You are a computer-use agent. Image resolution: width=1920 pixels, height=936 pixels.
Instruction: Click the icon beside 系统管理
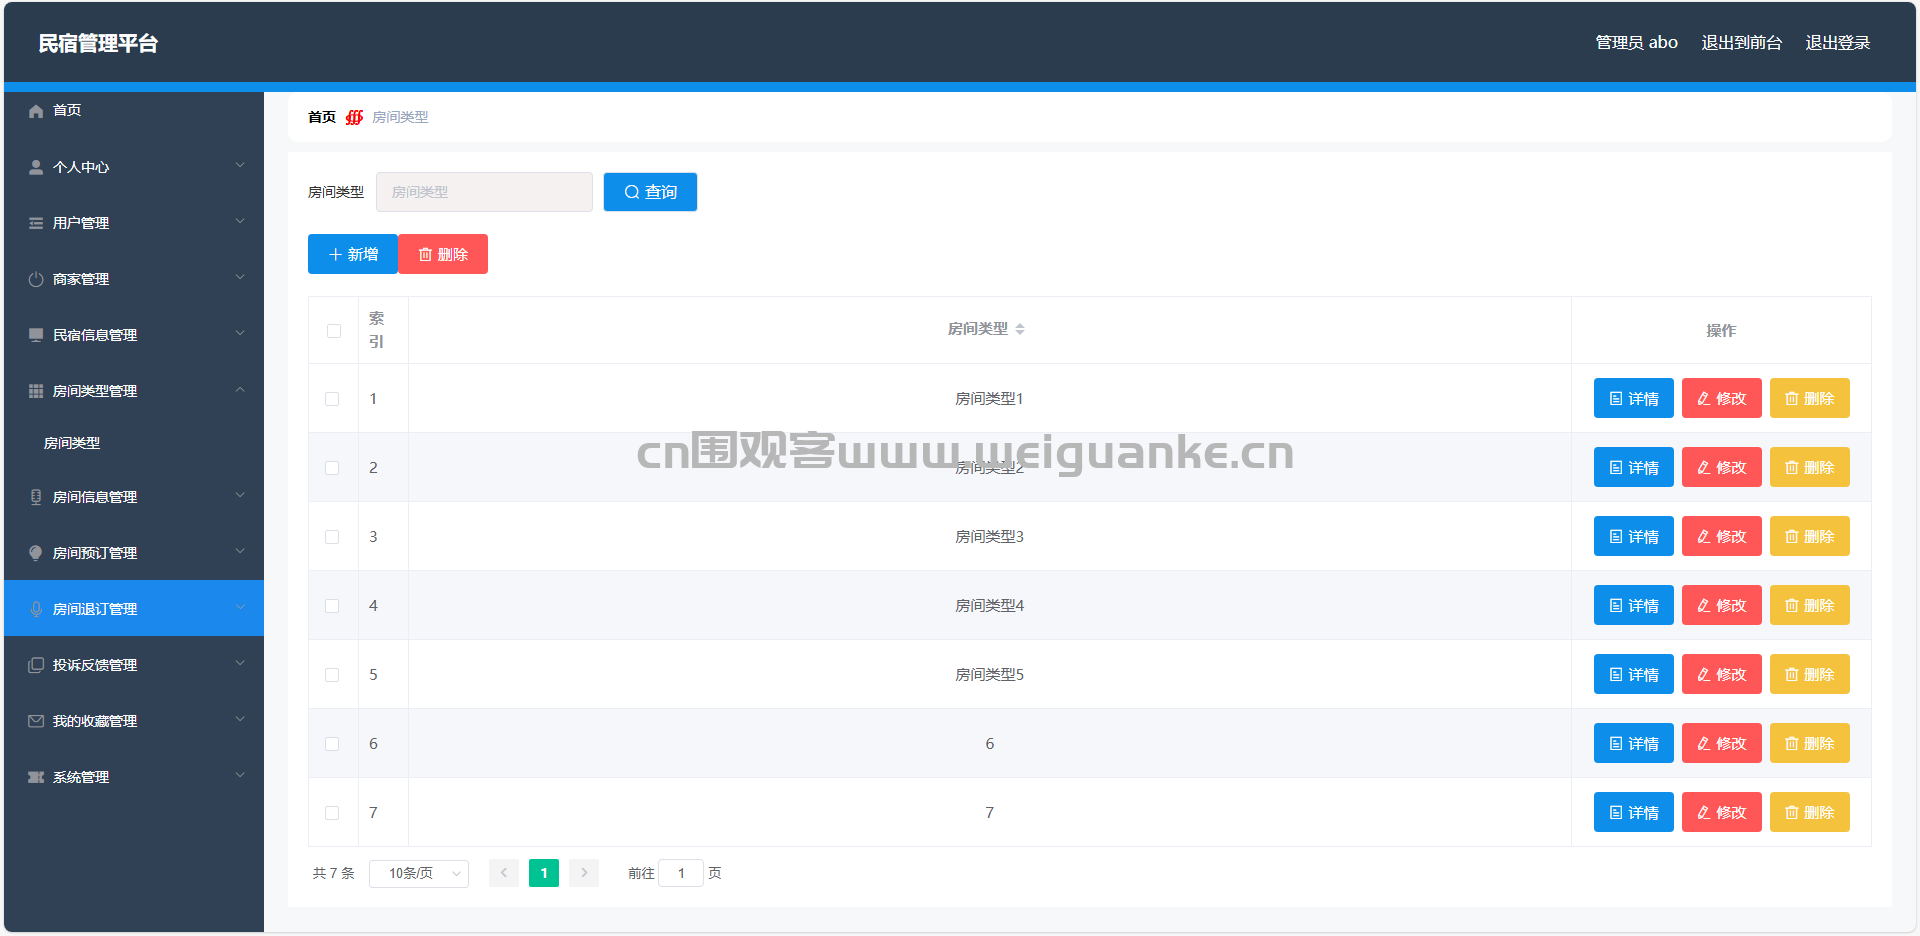[x=36, y=777]
